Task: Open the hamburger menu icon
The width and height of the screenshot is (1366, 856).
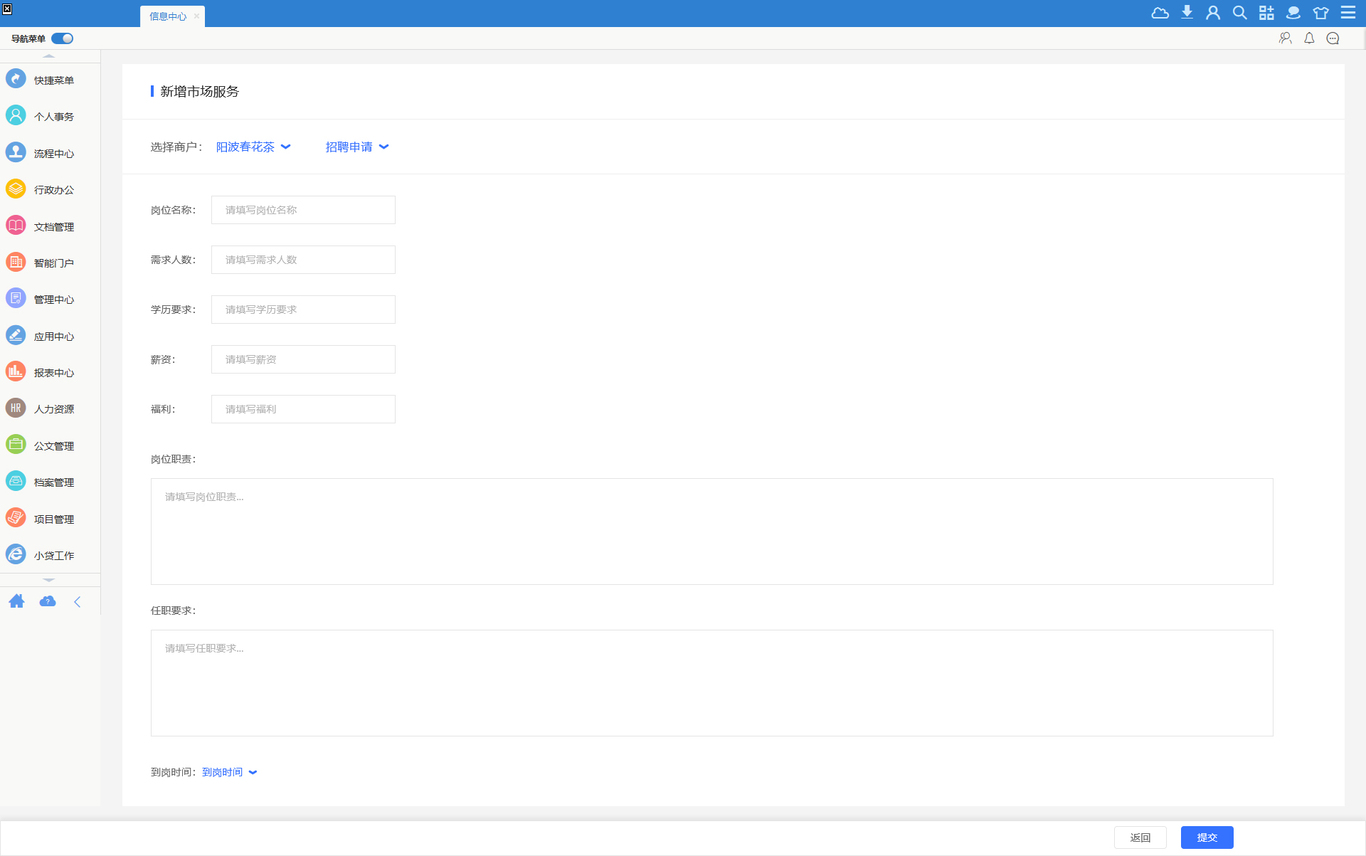Action: pos(1348,13)
